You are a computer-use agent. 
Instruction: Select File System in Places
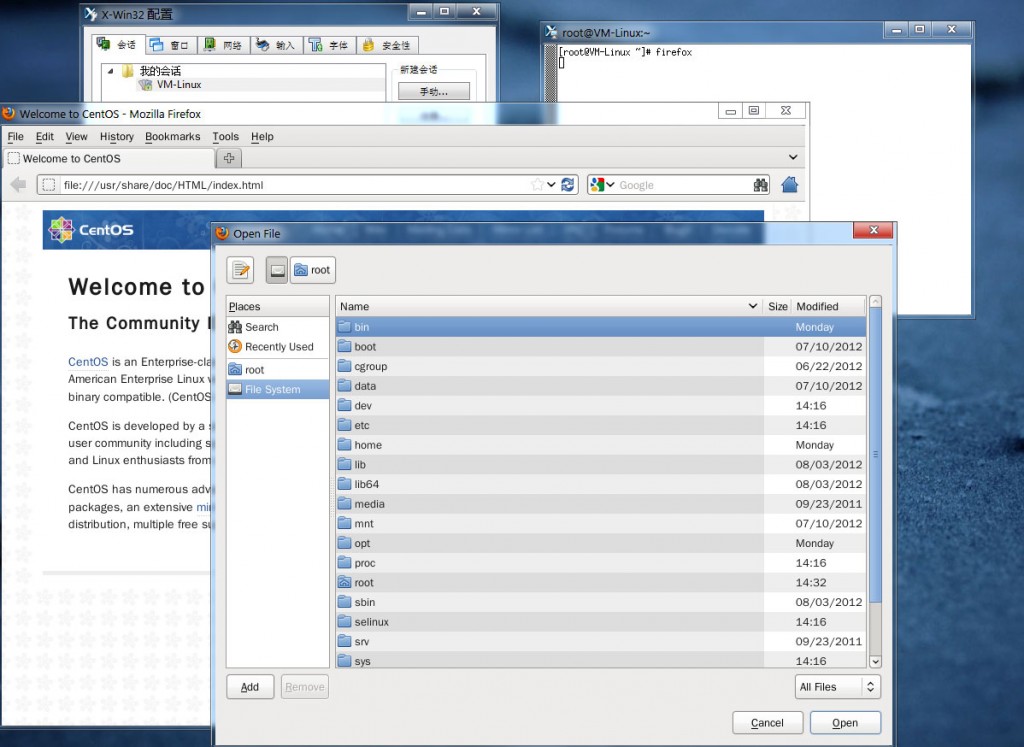pyautogui.click(x=278, y=389)
